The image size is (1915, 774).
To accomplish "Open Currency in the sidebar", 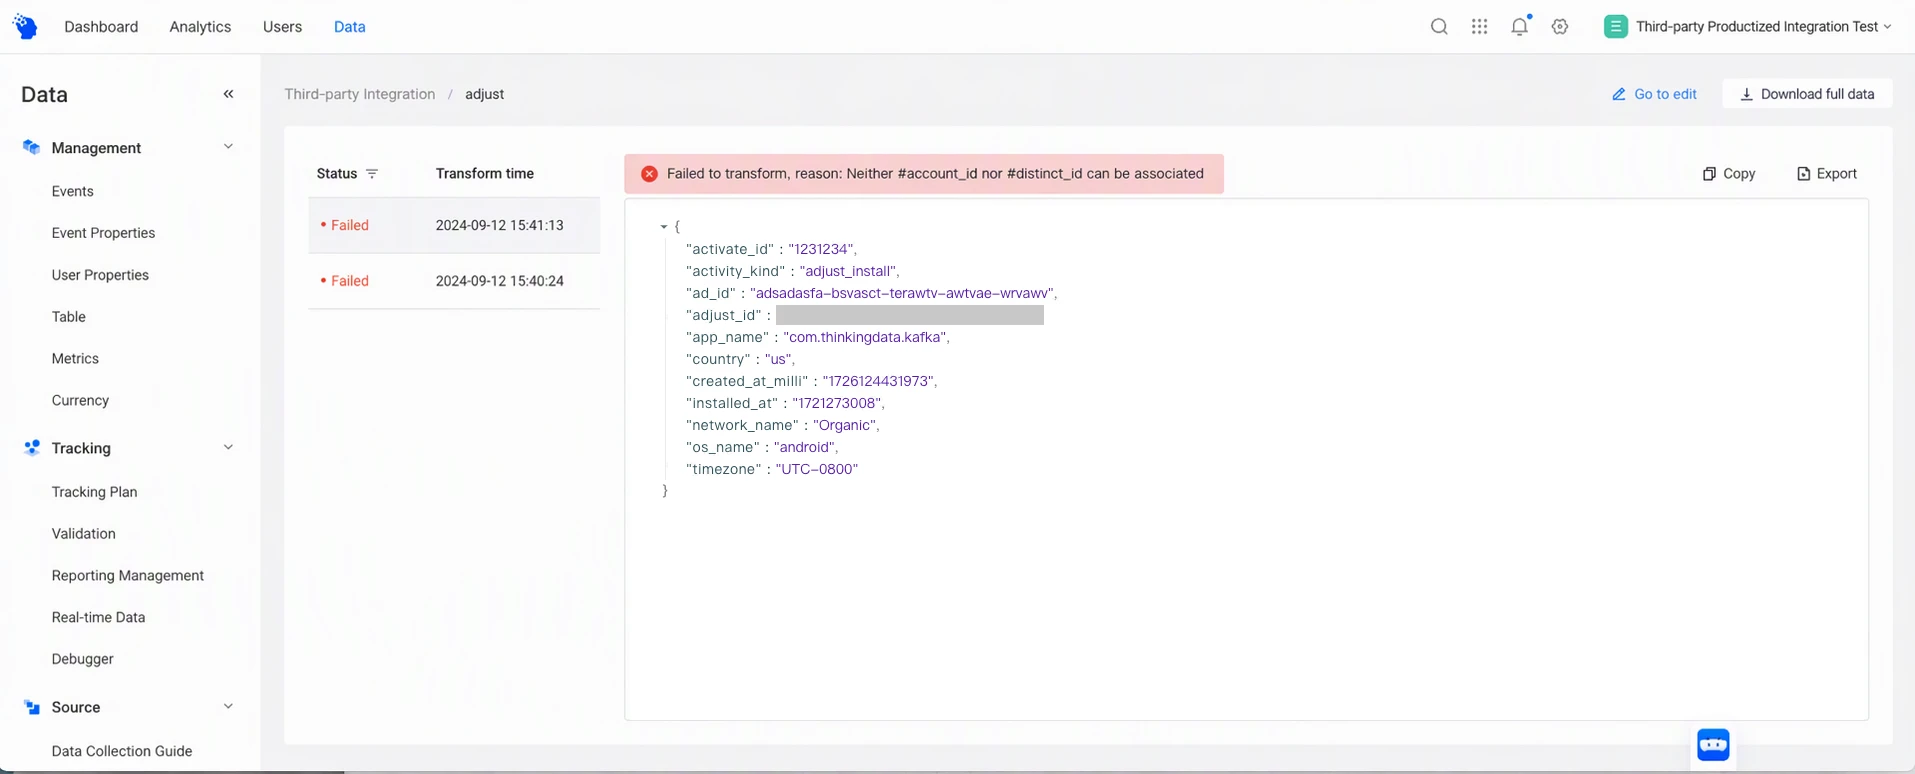I will (80, 400).
